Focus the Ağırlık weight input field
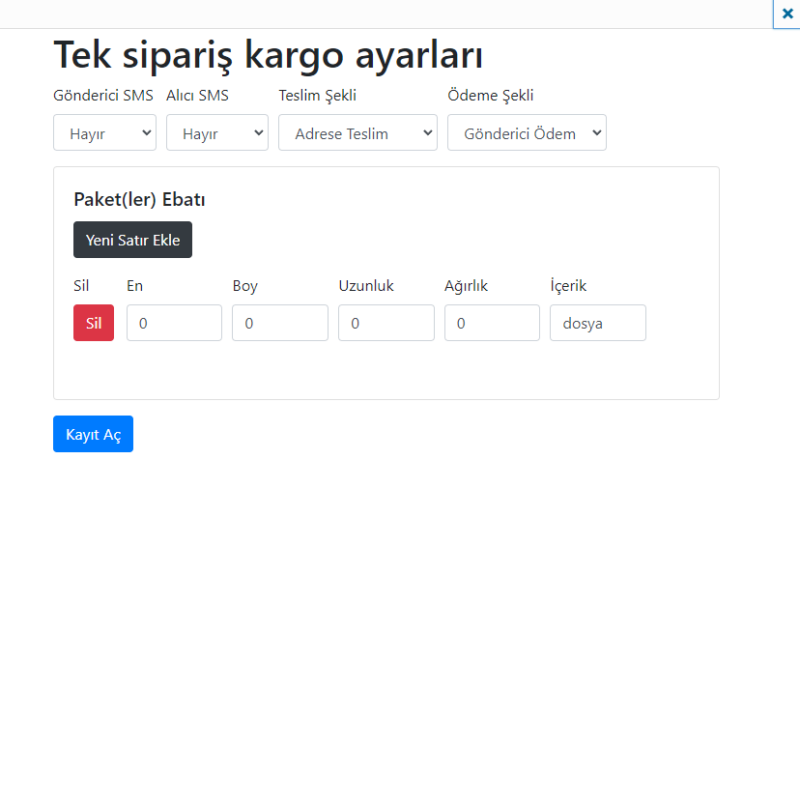 coord(492,323)
